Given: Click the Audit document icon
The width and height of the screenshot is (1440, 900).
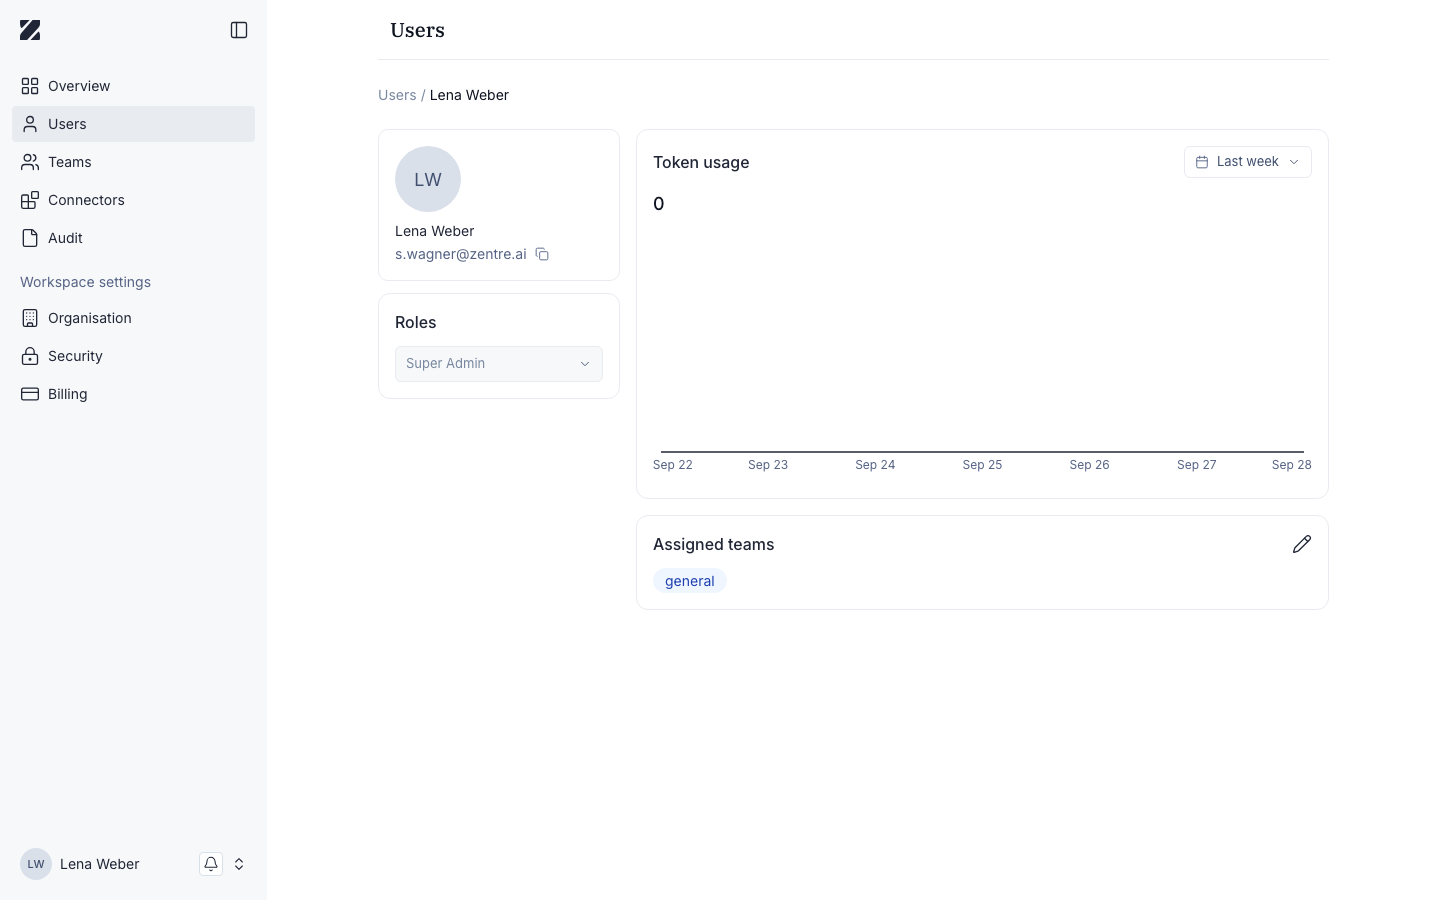Looking at the screenshot, I should click(30, 238).
